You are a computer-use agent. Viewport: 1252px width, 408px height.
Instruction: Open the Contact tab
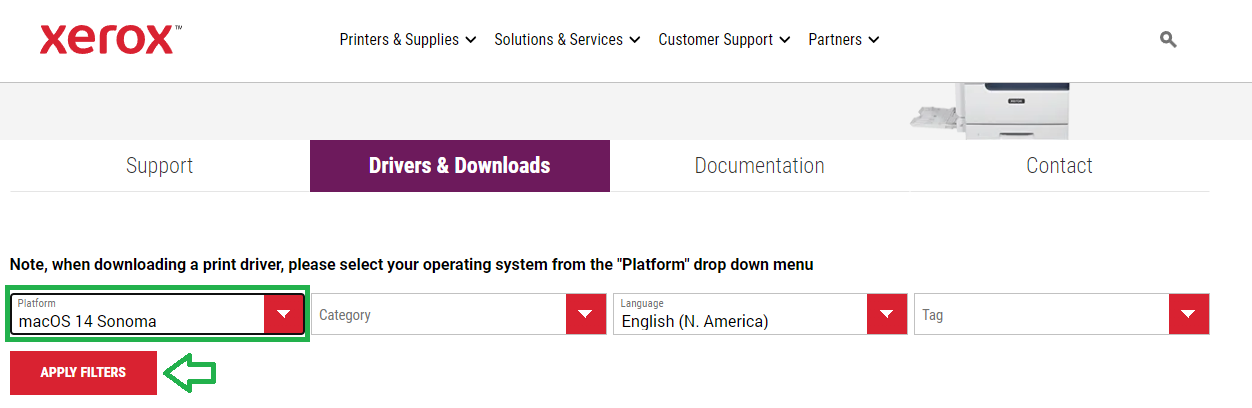tap(1060, 166)
